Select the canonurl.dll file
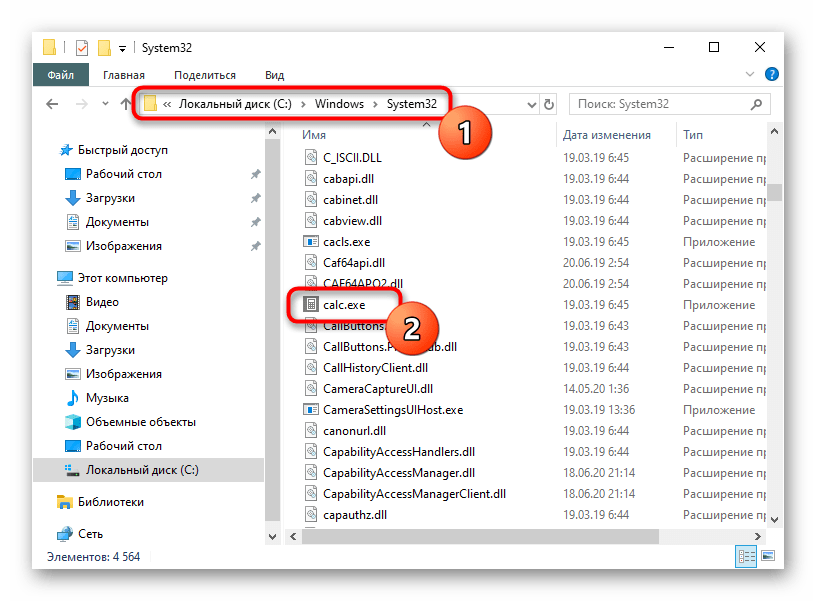 354,431
